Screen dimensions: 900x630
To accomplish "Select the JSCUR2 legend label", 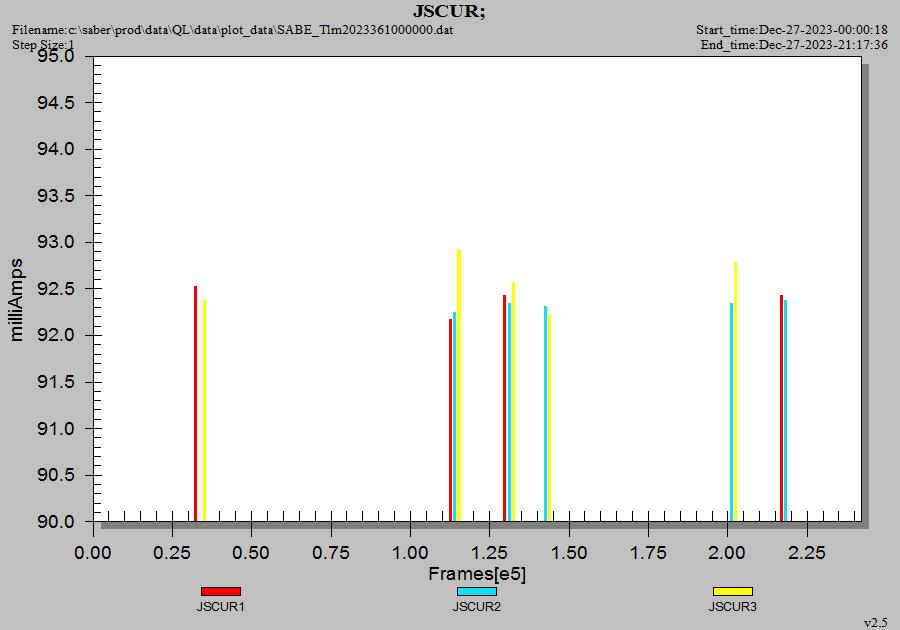I will [x=476, y=606].
